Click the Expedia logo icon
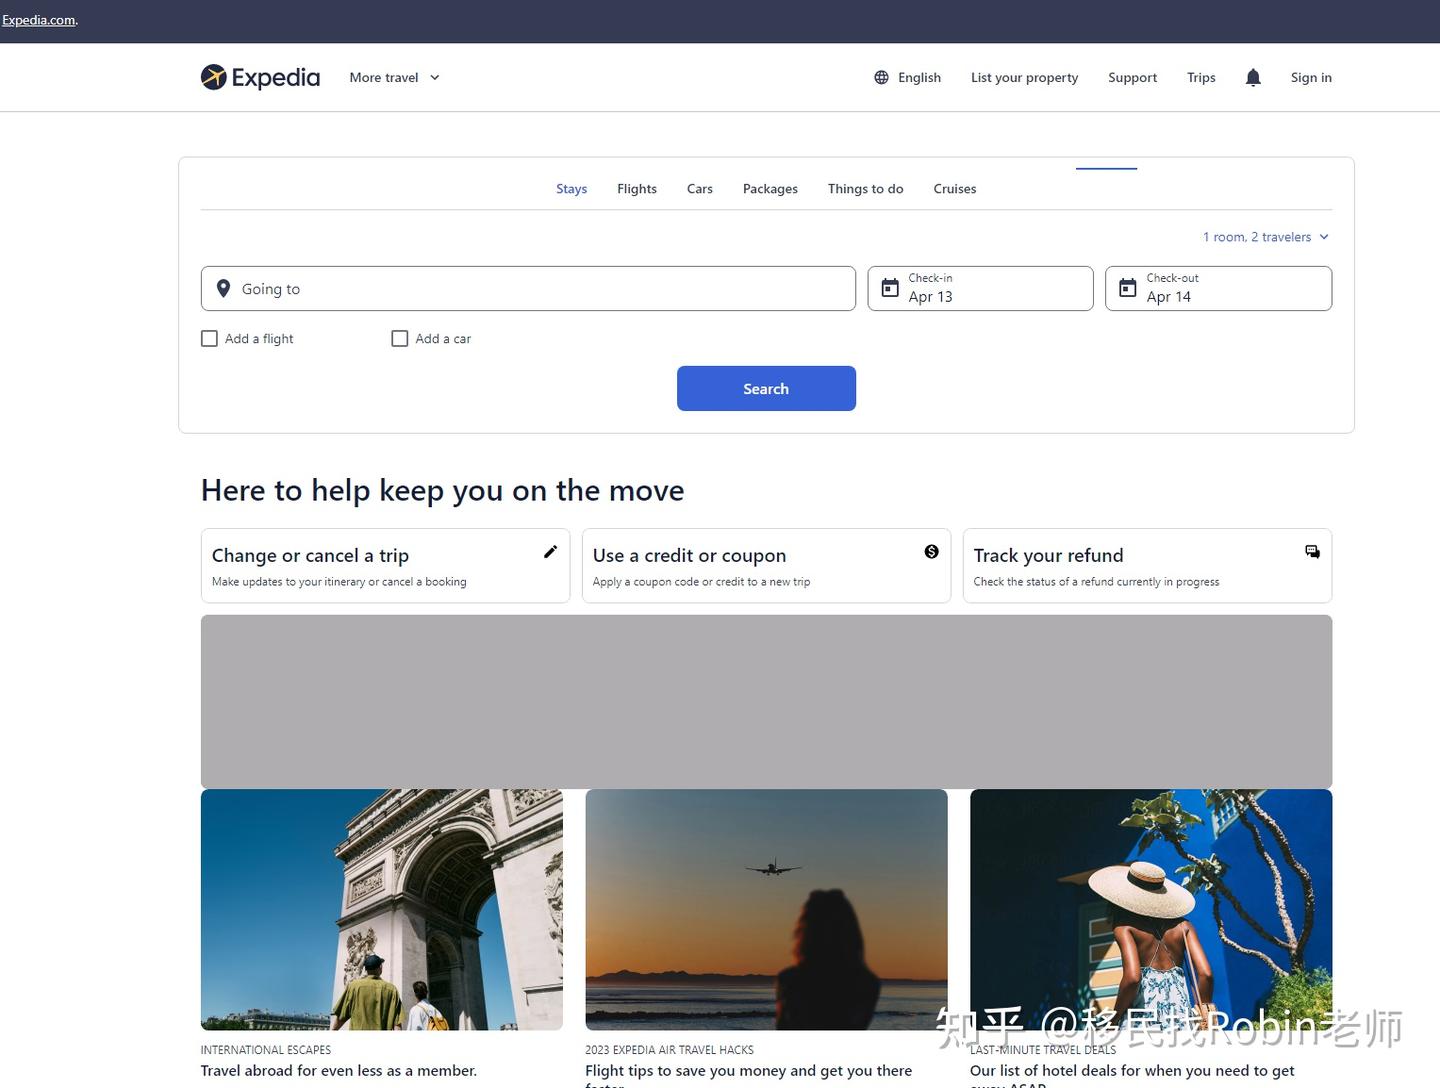The height and width of the screenshot is (1088, 1440). [213, 77]
